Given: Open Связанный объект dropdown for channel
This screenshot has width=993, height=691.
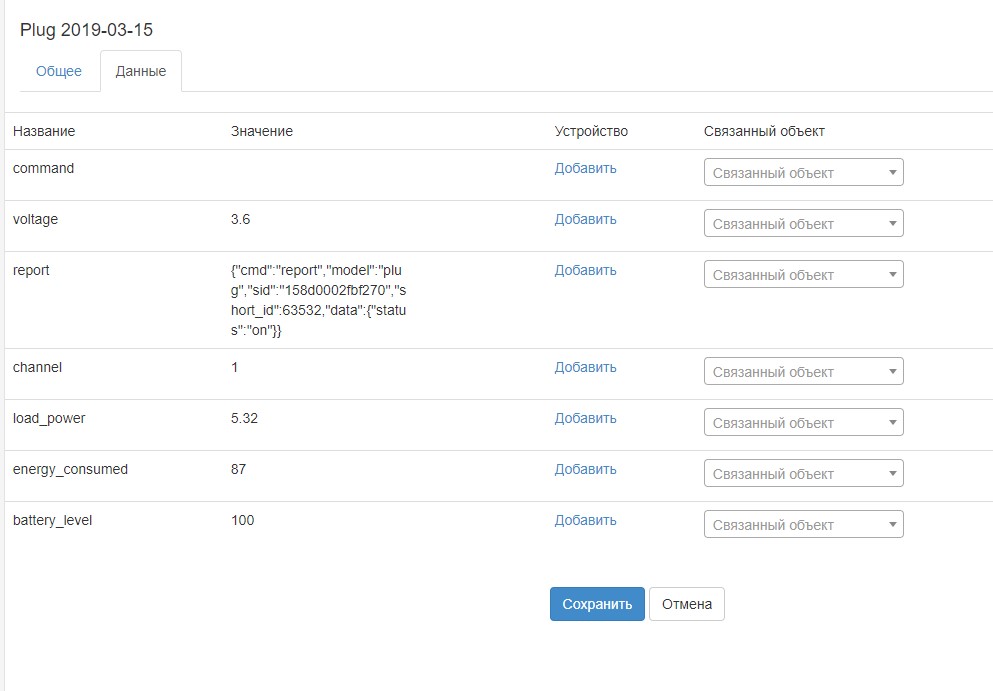Looking at the screenshot, I should click(x=804, y=371).
